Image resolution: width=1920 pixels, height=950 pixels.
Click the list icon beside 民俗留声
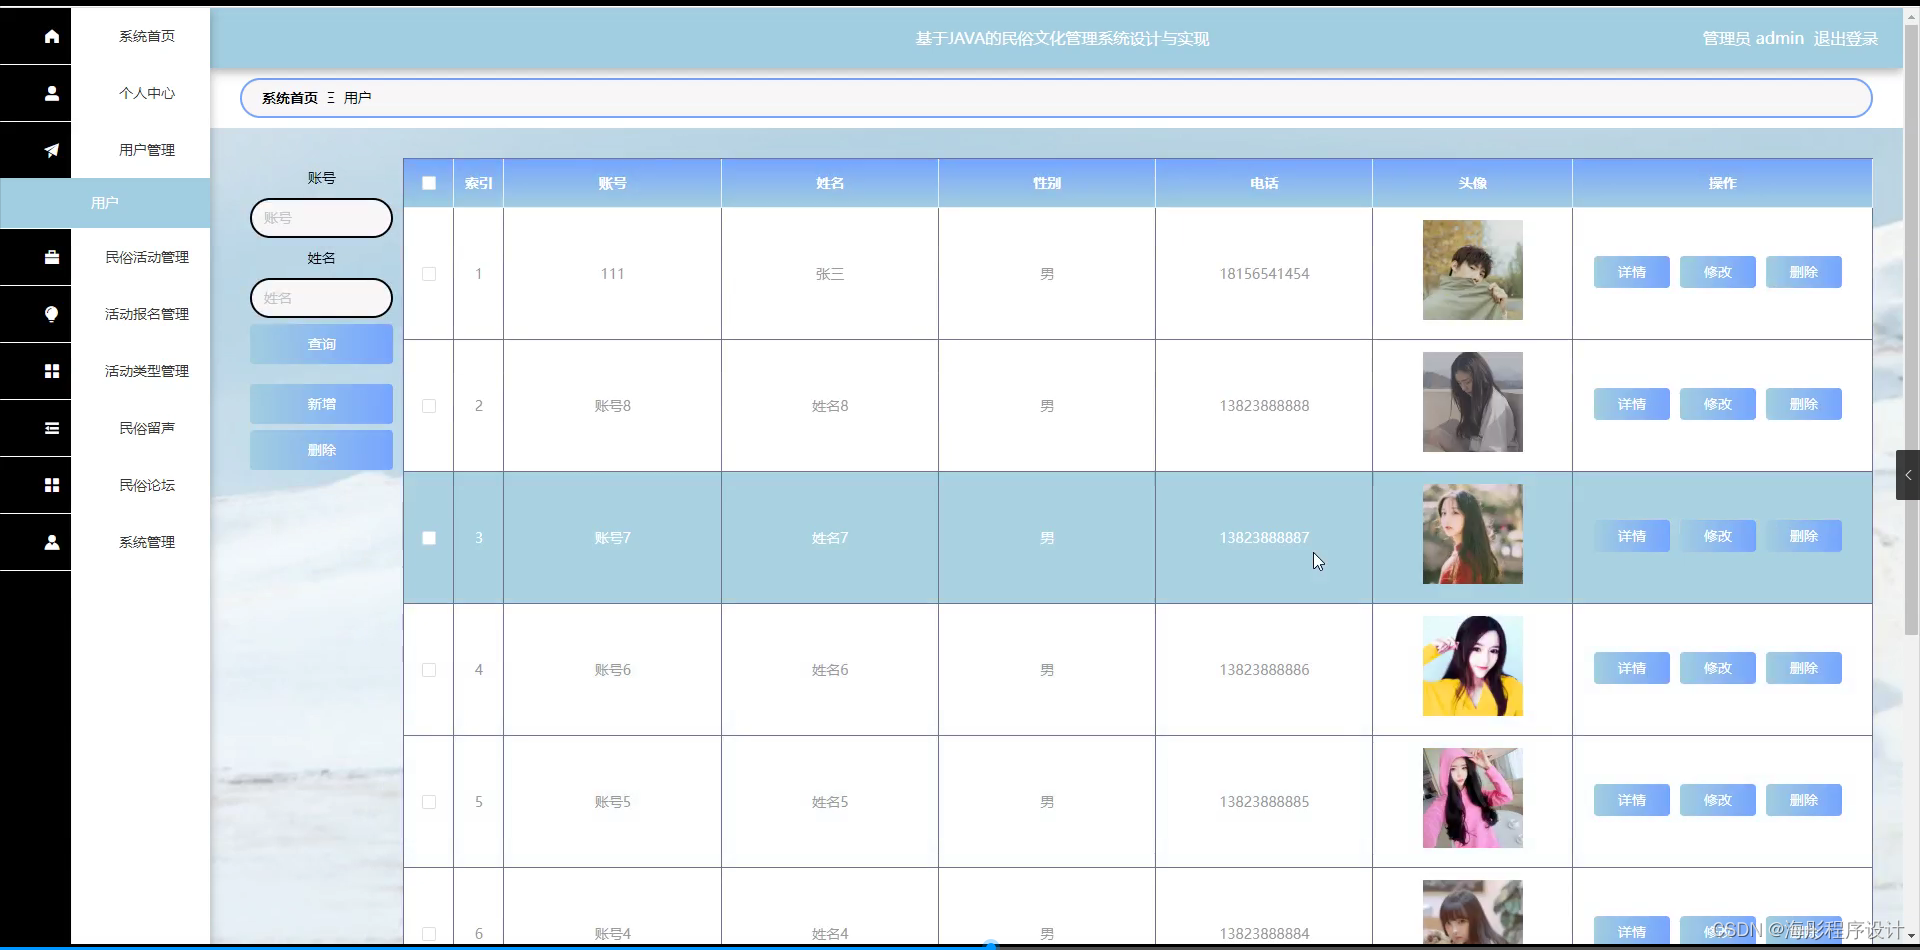[x=52, y=428]
